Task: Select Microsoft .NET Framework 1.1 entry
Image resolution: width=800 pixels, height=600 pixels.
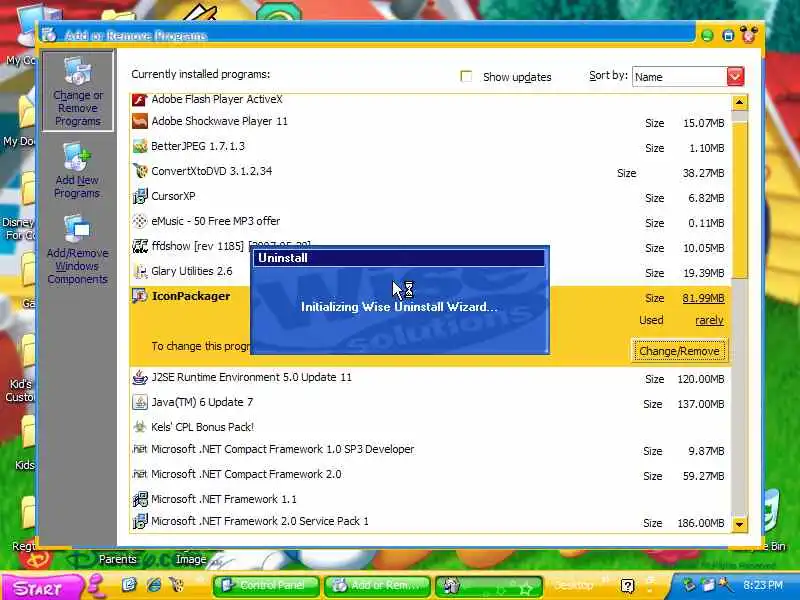Action: point(431,499)
